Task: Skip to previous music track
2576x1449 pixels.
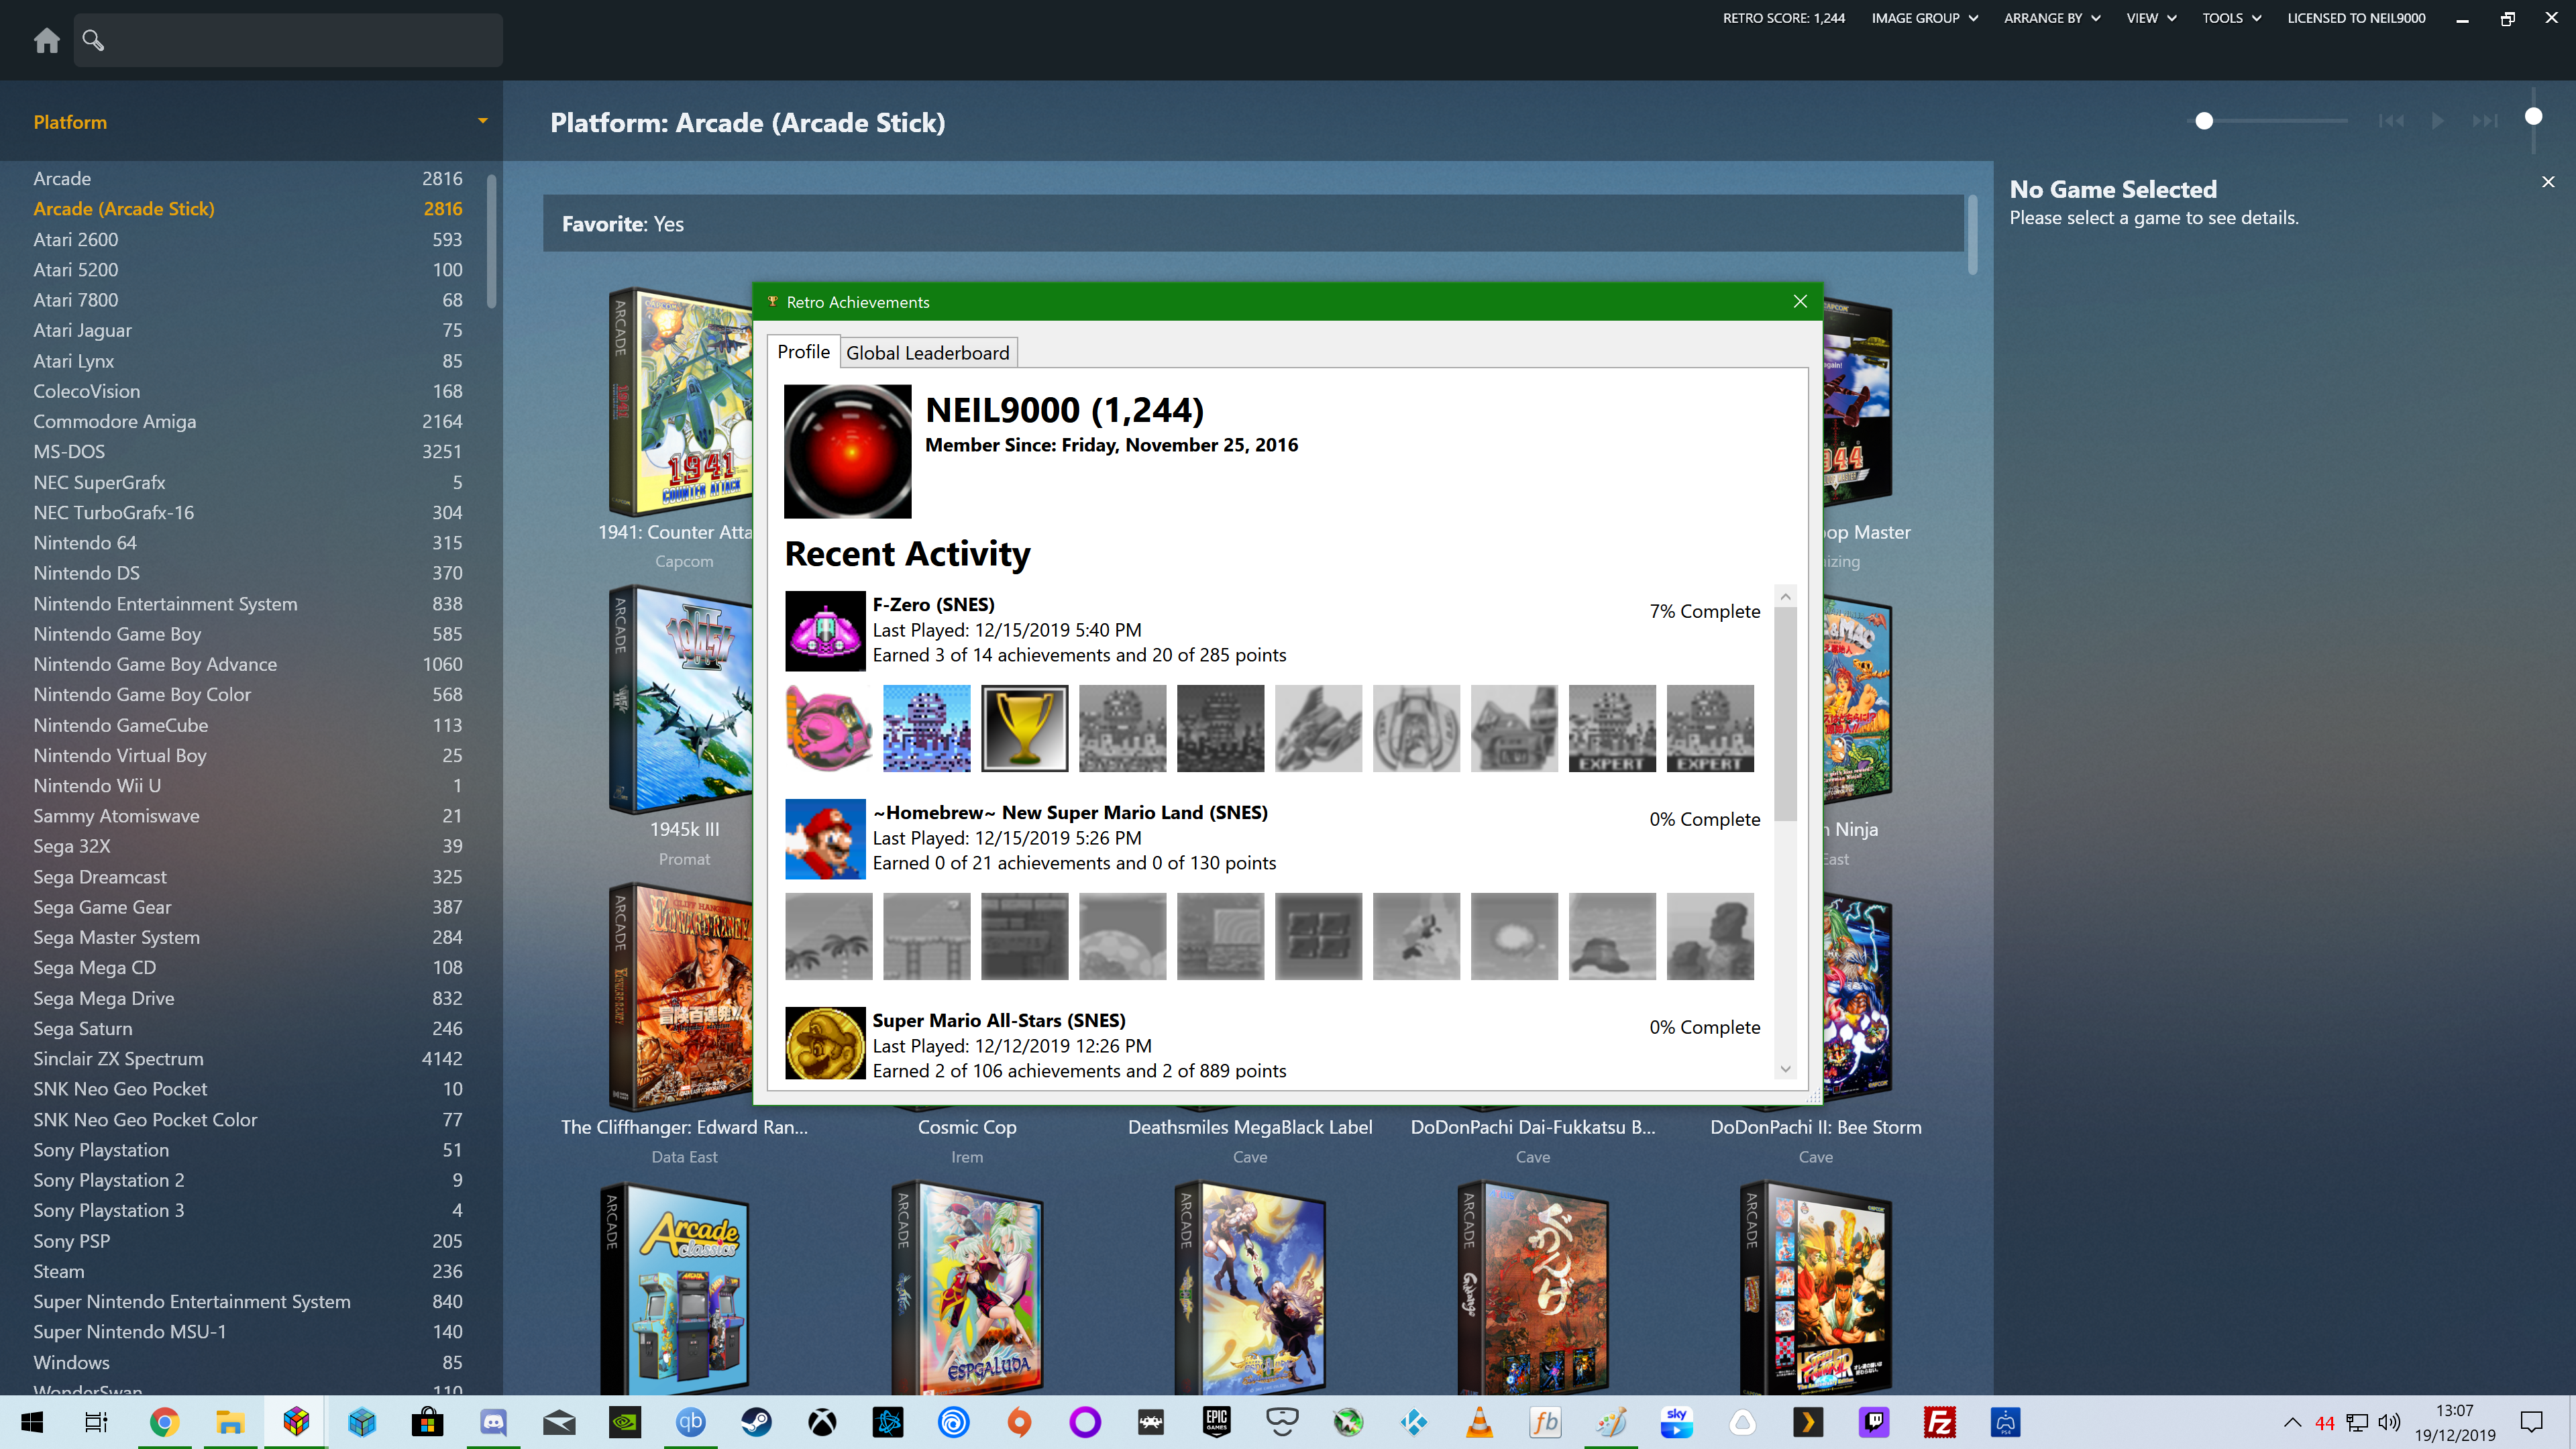Action: 2391,121
